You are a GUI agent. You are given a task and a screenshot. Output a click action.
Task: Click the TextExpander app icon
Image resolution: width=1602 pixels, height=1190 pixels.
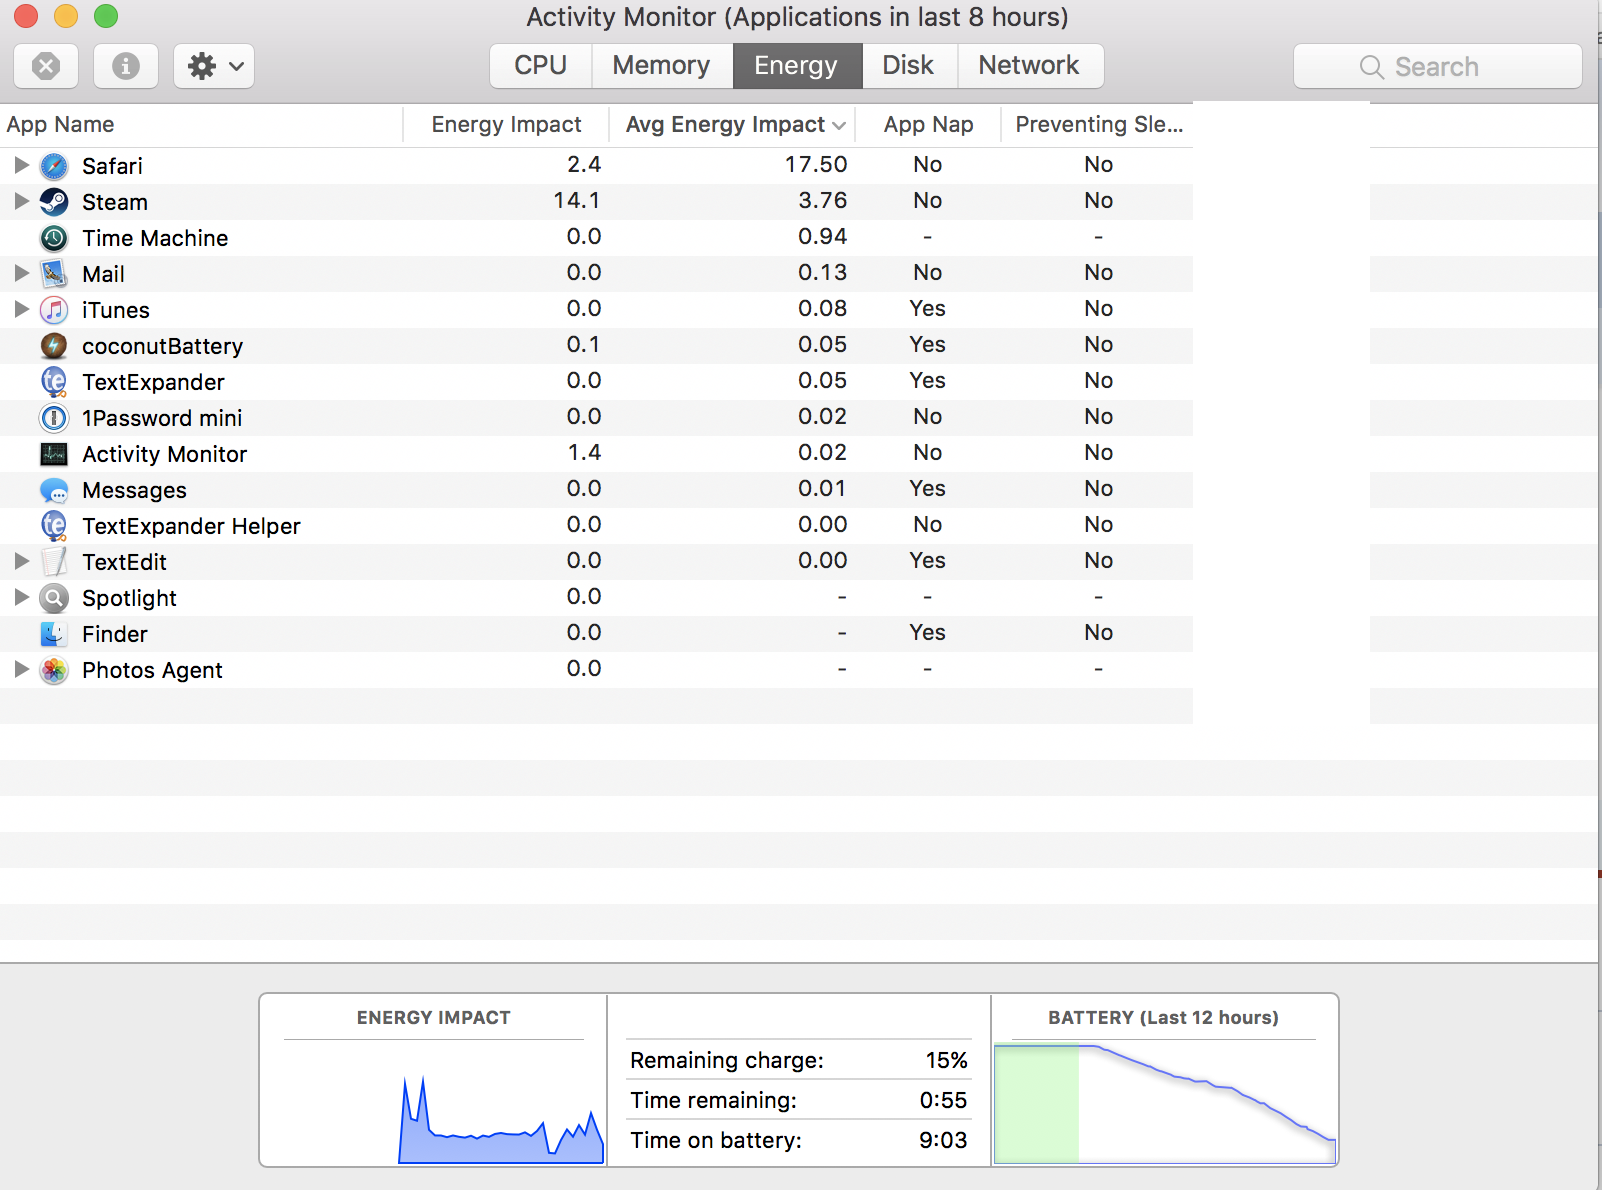[x=54, y=382]
